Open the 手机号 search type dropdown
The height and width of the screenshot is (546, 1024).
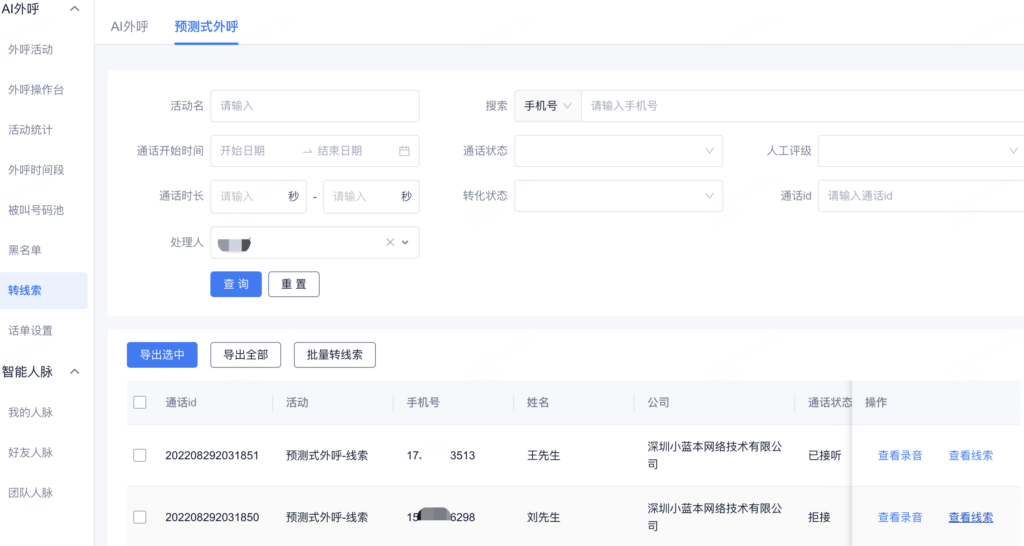click(547, 106)
